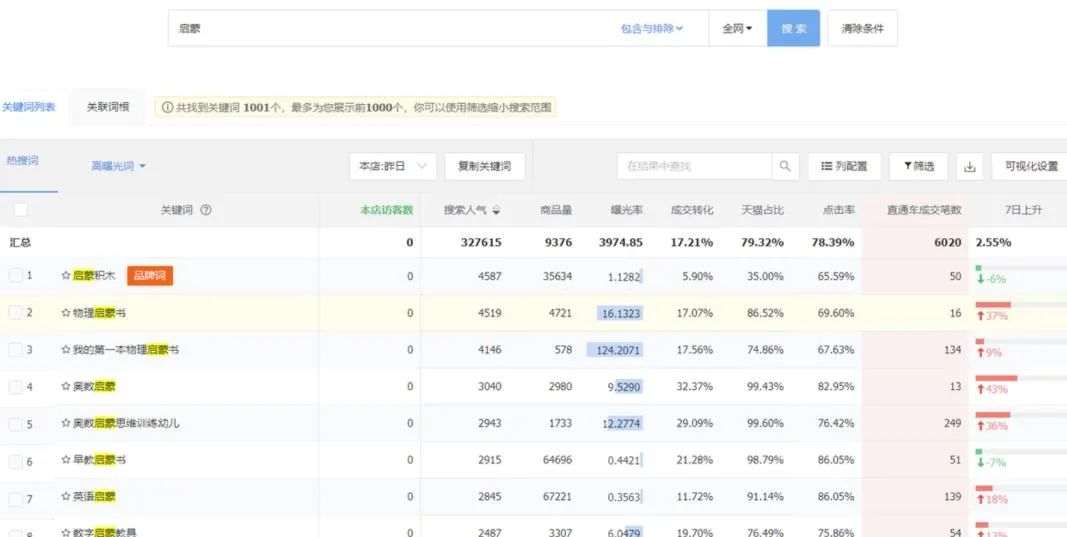
Task: Open the 包含与排除 dropdown
Action: [652, 29]
